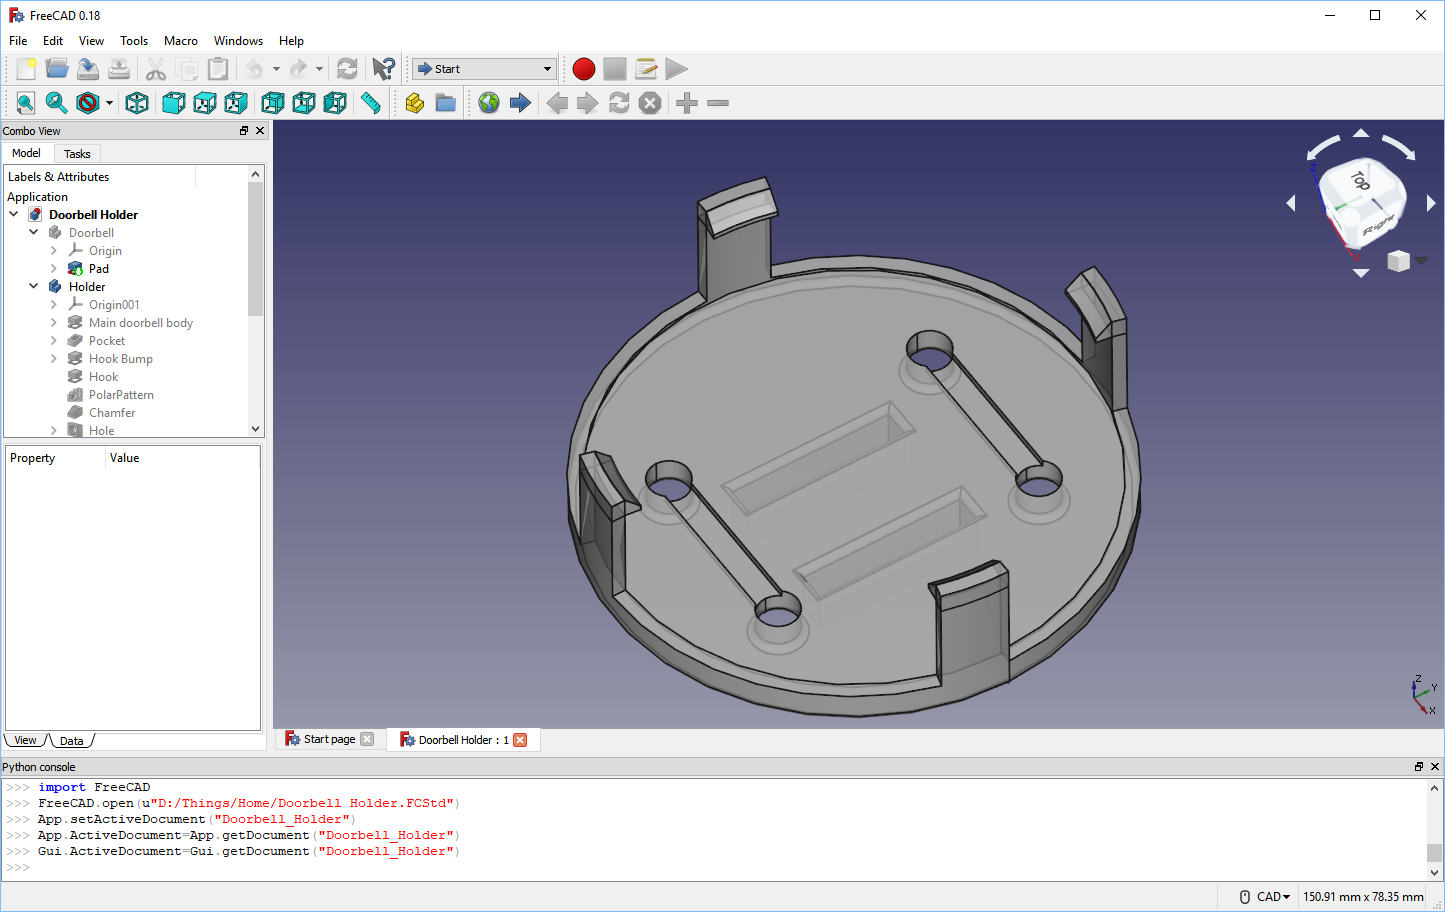Start recording a macro
The width and height of the screenshot is (1445, 912).
tap(583, 69)
